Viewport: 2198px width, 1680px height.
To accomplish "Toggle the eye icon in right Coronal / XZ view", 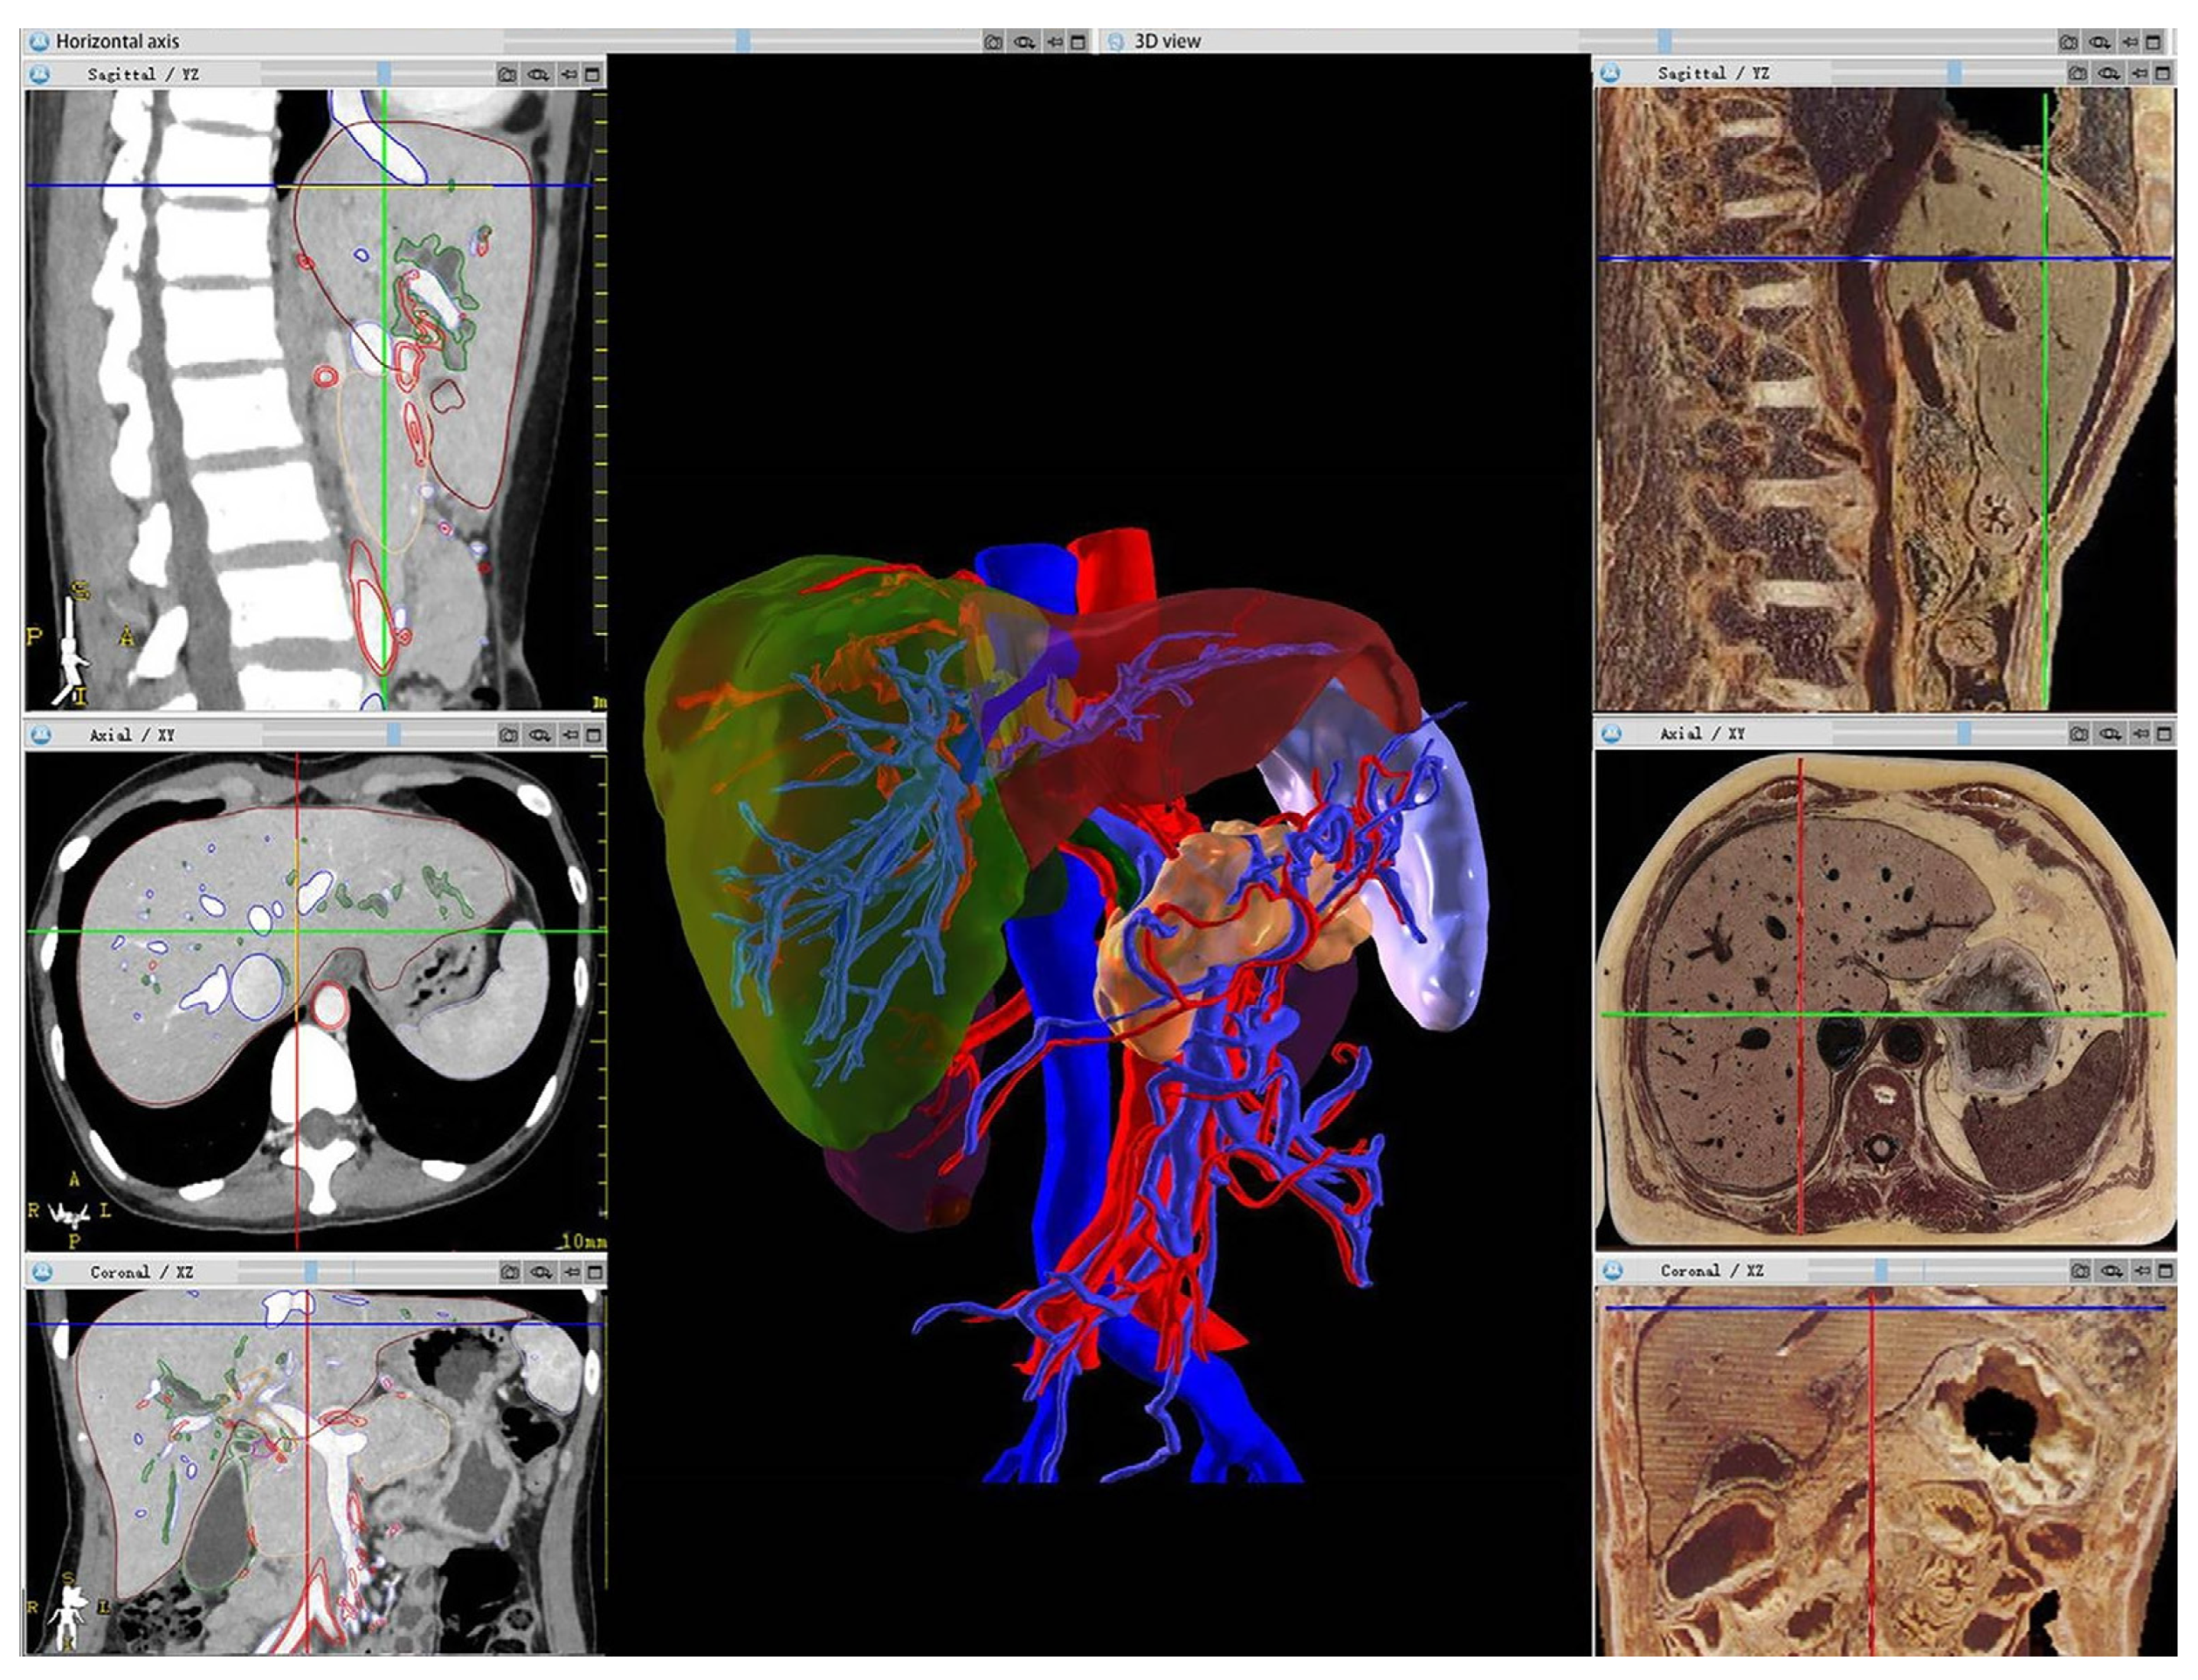I will click(x=2111, y=1270).
